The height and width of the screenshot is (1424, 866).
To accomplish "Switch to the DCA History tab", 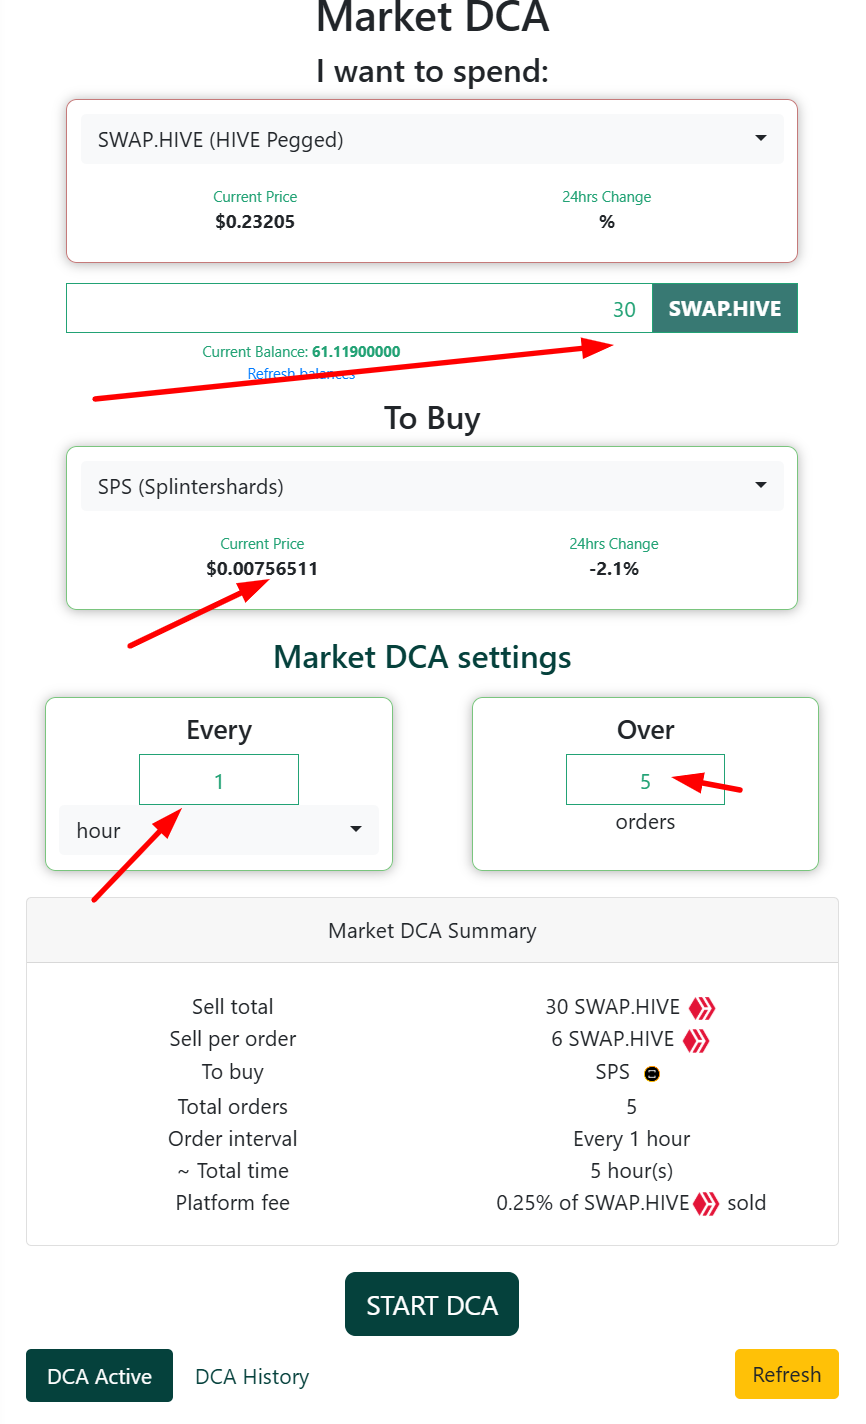I will [x=252, y=1376].
